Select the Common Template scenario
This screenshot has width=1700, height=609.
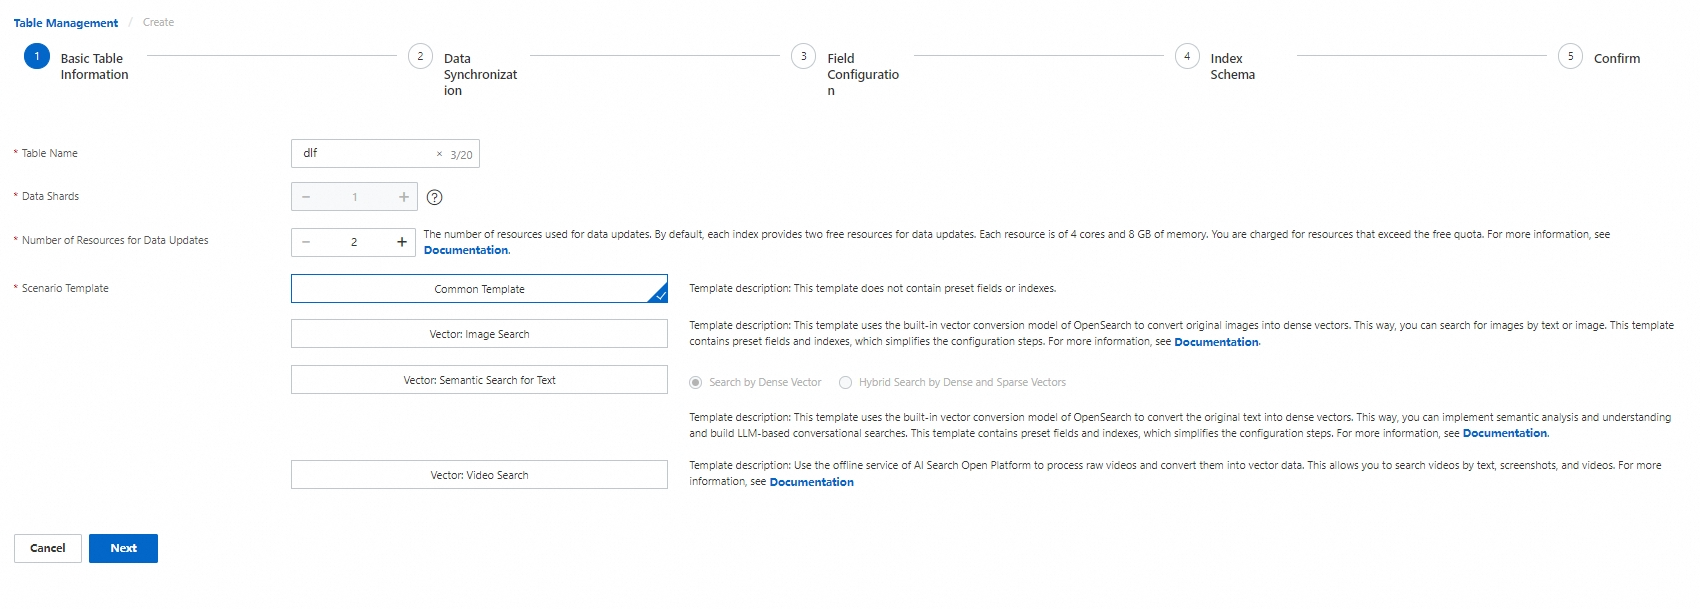click(x=479, y=289)
